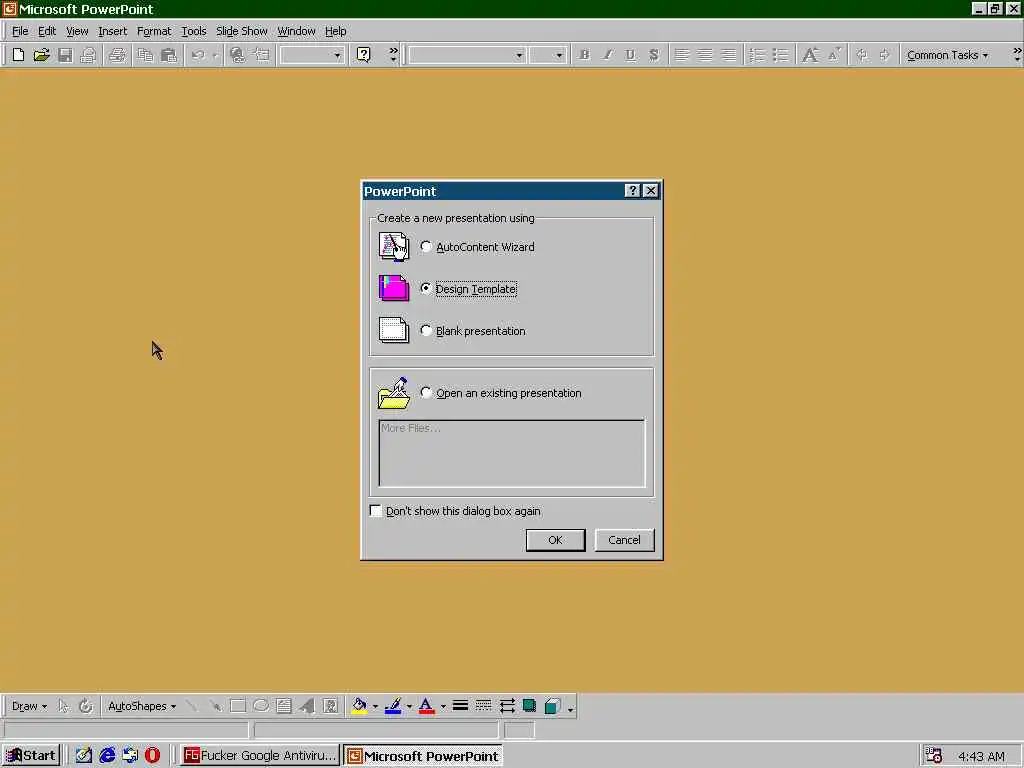Expand the AutoShapes dropdown
The image size is (1024, 768).
coord(142,706)
